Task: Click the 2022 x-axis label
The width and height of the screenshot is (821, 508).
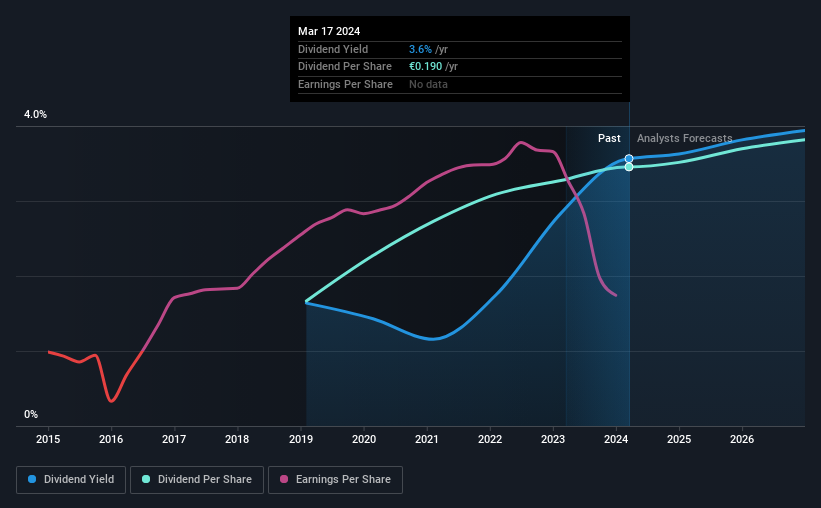Action: [490, 439]
